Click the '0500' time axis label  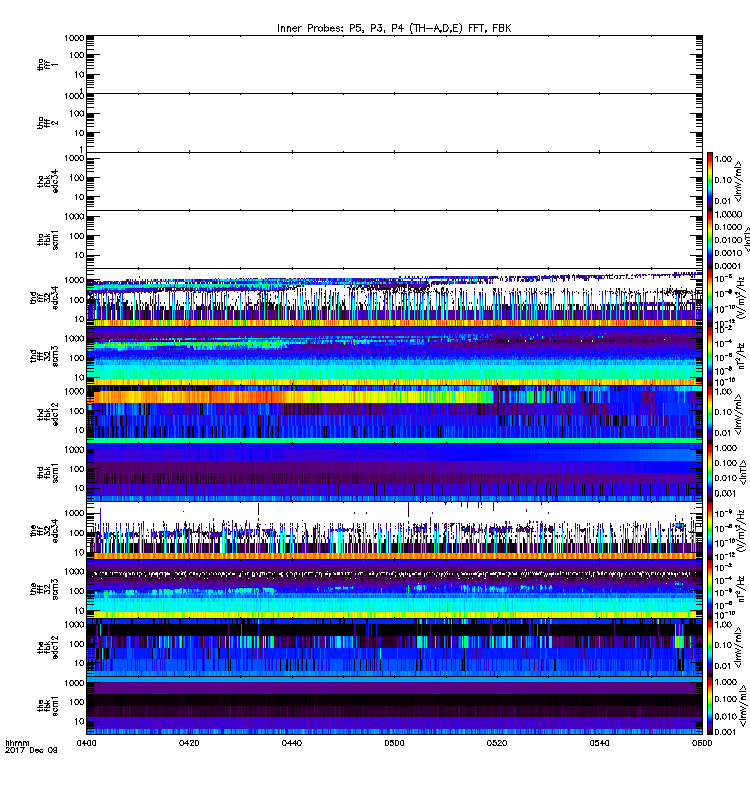tap(394, 743)
